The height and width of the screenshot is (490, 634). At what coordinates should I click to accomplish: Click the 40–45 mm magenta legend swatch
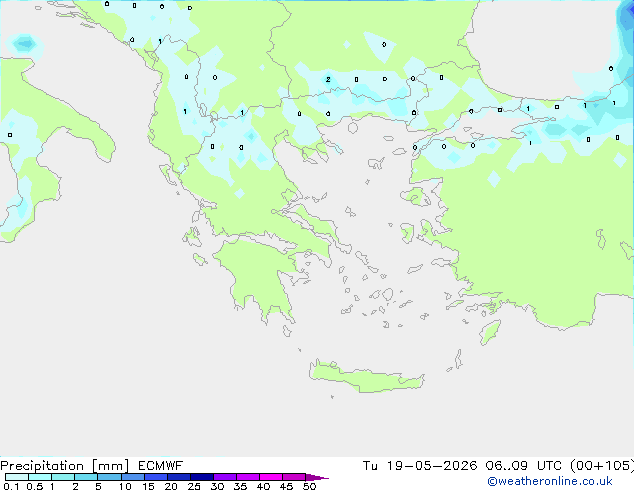pyautogui.click(x=271, y=477)
